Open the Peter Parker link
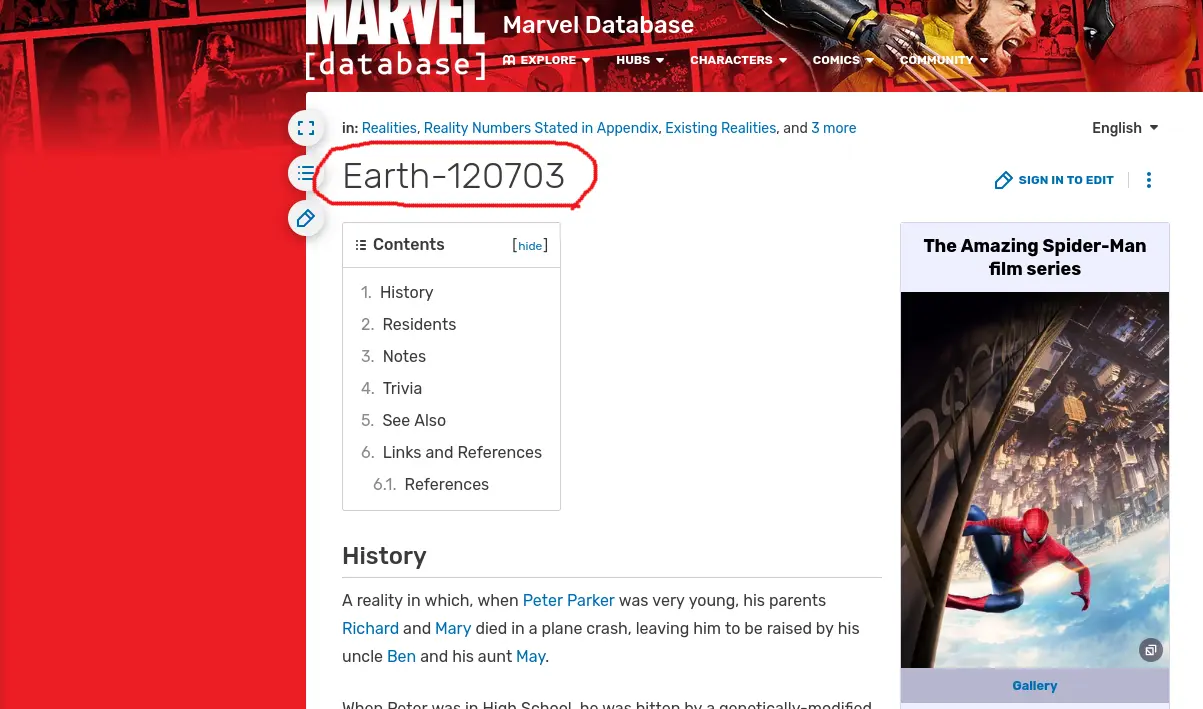1203x709 pixels. (x=568, y=600)
